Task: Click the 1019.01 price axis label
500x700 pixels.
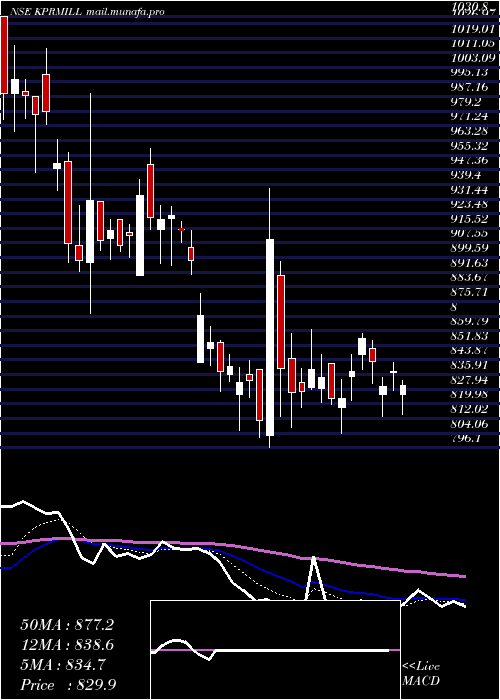Action: pos(473,29)
